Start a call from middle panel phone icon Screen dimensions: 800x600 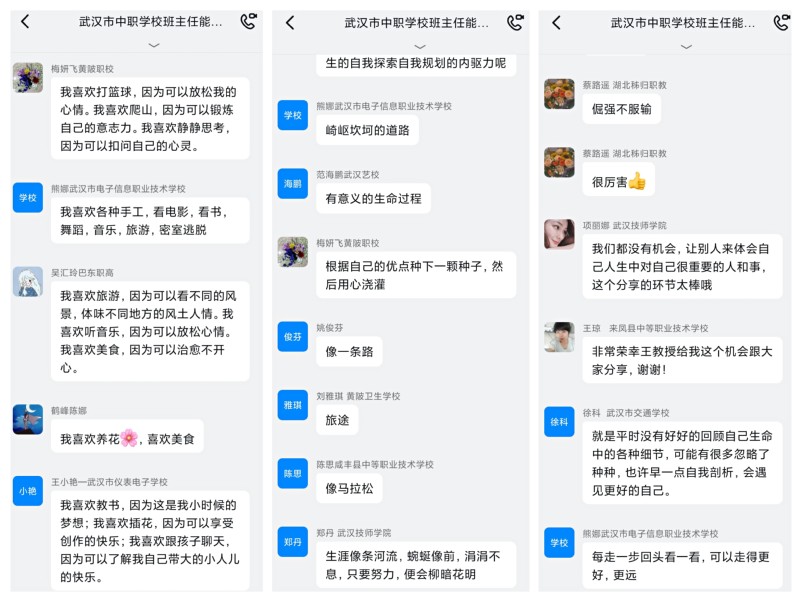click(x=515, y=22)
